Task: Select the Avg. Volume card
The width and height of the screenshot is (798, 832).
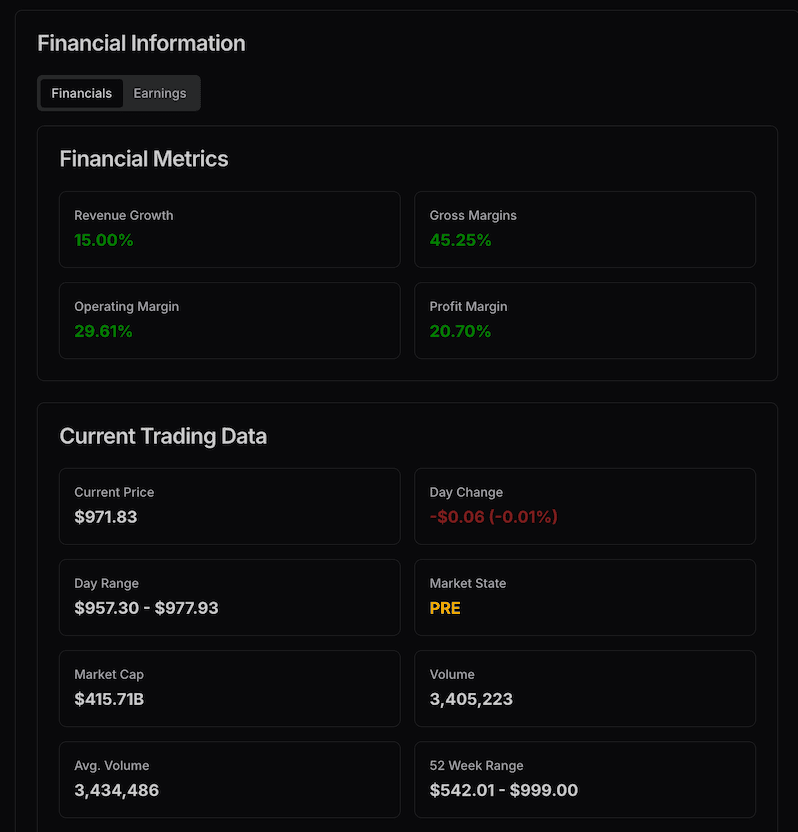Action: click(229, 779)
